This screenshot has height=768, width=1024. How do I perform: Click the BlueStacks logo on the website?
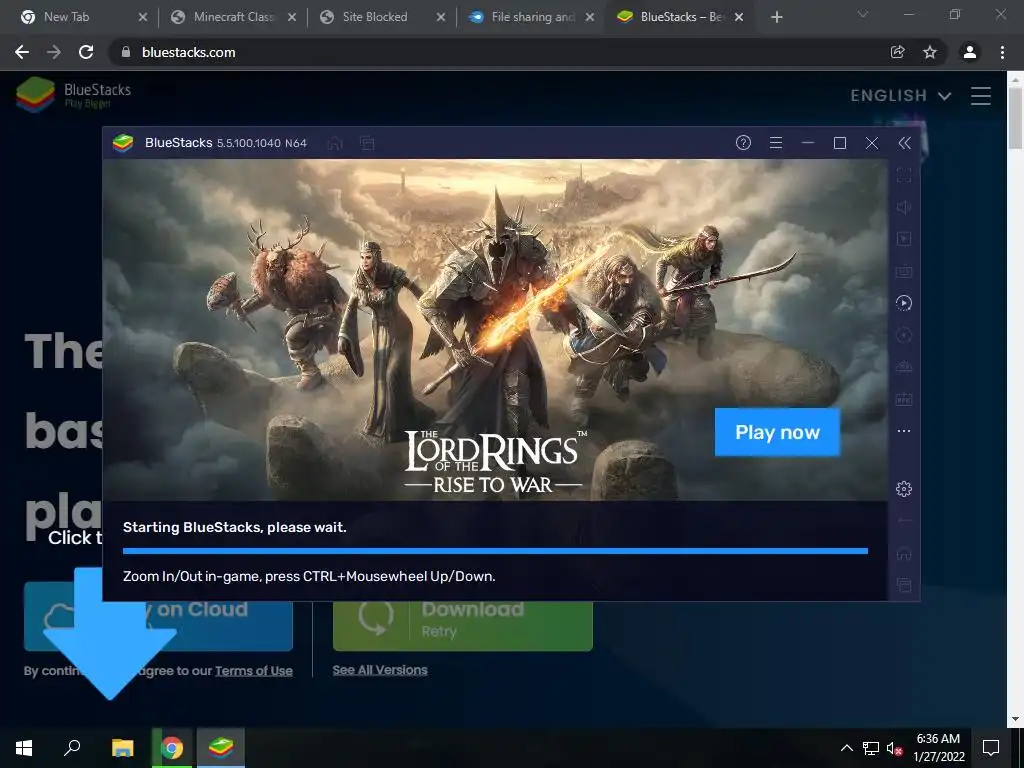tap(73, 95)
